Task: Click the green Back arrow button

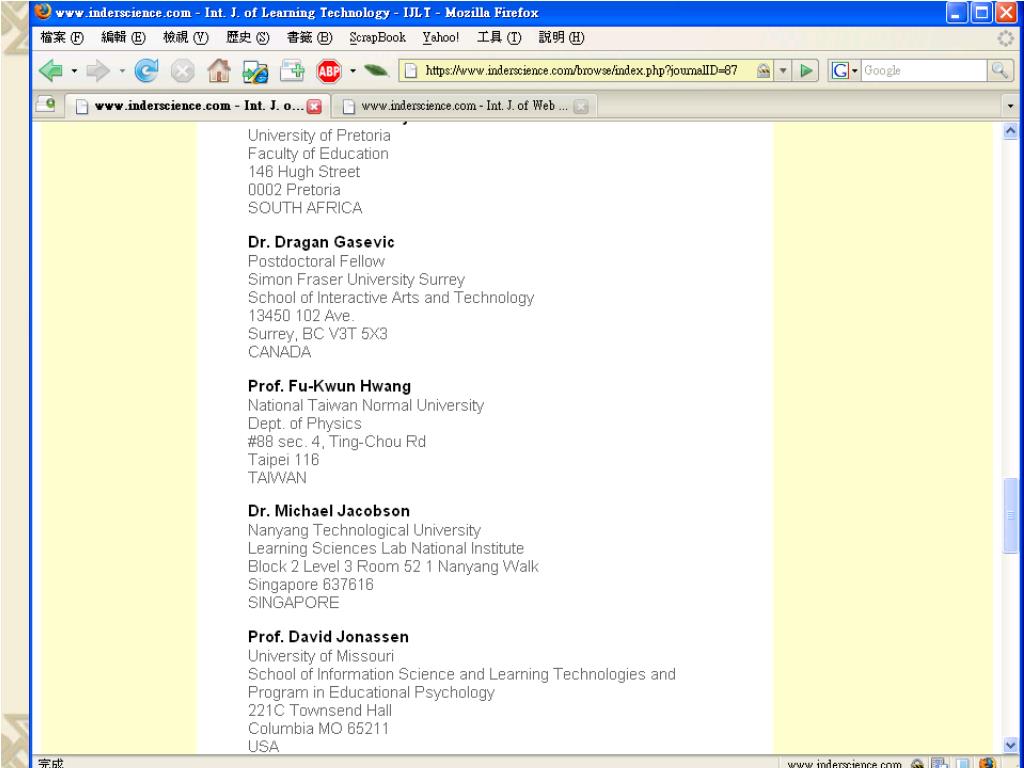Action: point(50,71)
